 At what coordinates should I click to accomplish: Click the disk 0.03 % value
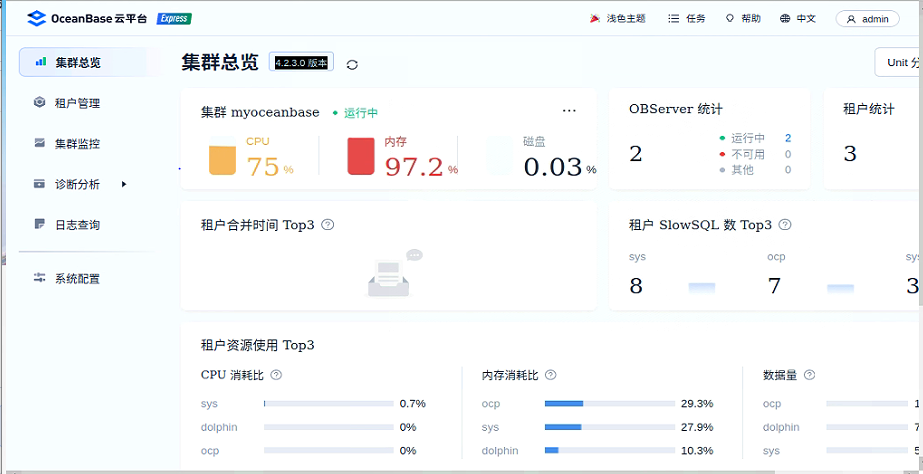[560, 167]
